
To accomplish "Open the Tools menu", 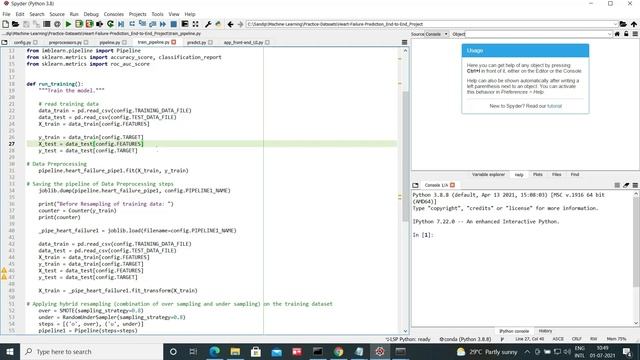I will click(158, 14).
